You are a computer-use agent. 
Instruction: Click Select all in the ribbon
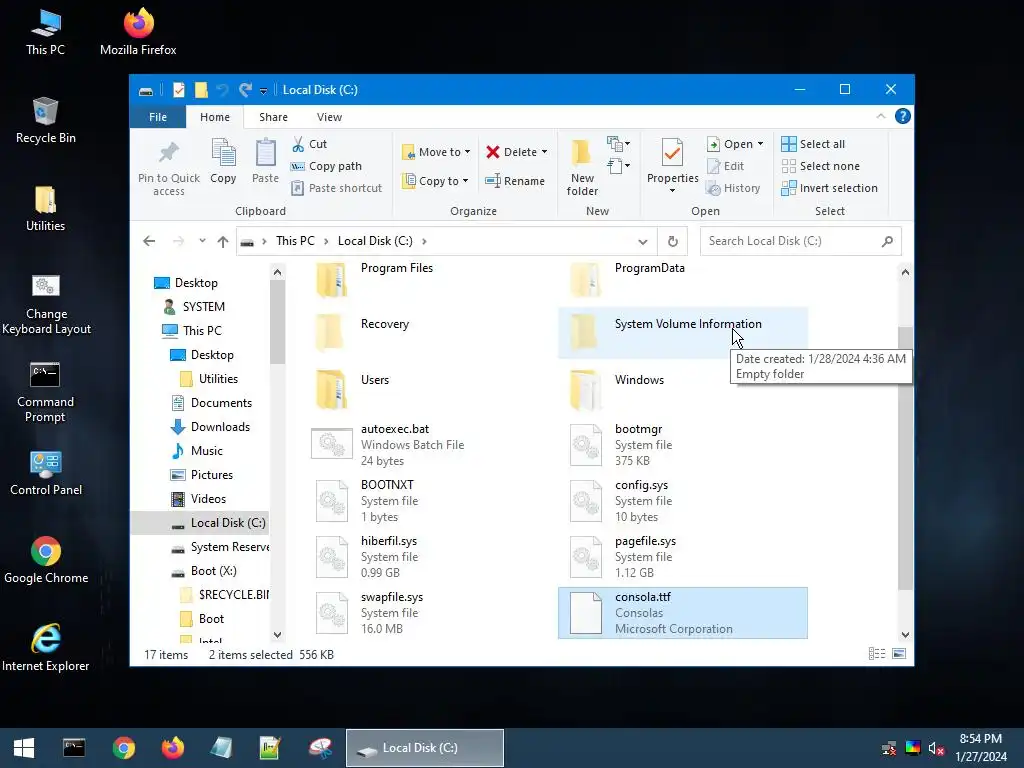(814, 144)
